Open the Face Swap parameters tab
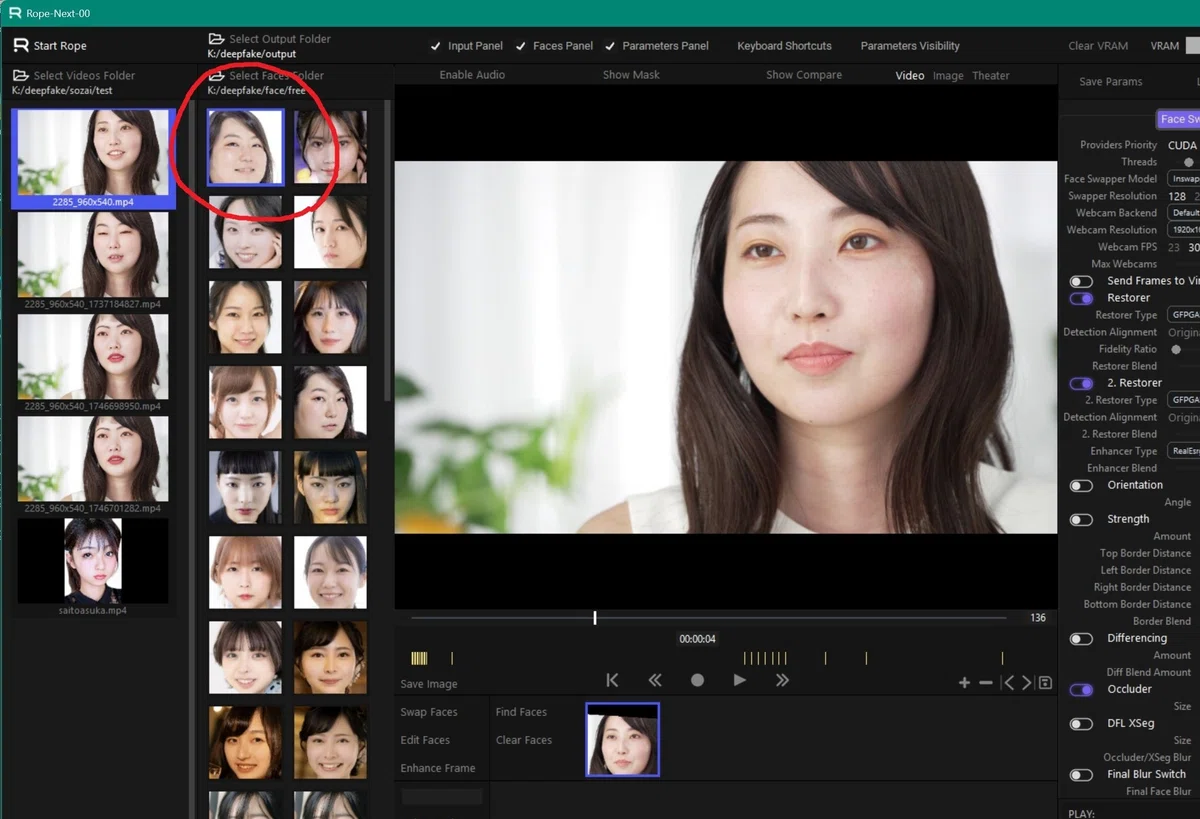The height and width of the screenshot is (819, 1200). point(1178,119)
